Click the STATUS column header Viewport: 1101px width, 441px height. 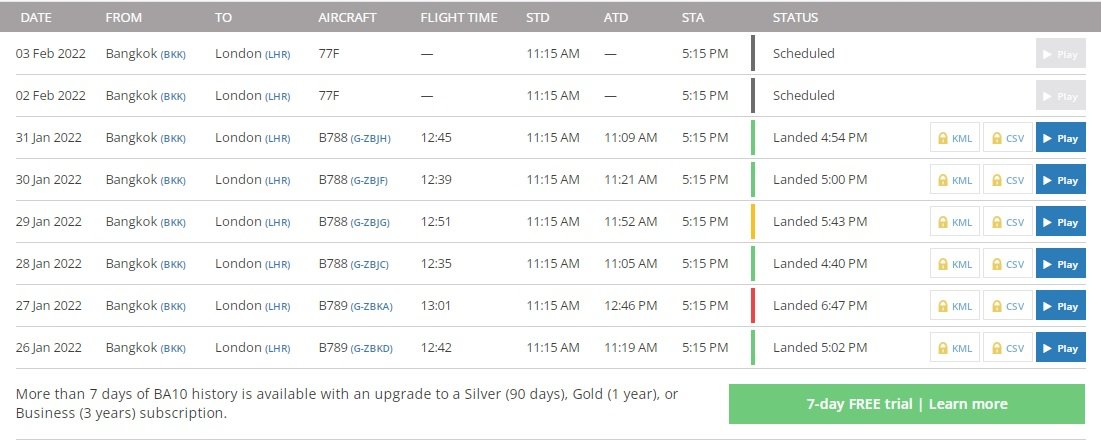(x=795, y=17)
